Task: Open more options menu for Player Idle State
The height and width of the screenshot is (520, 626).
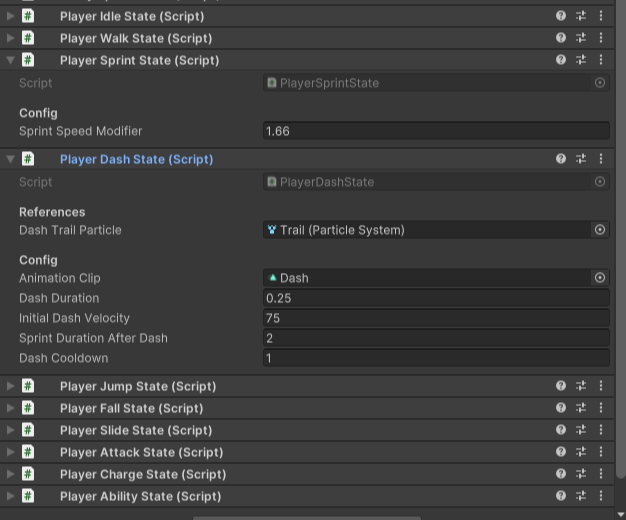Action: (x=601, y=16)
